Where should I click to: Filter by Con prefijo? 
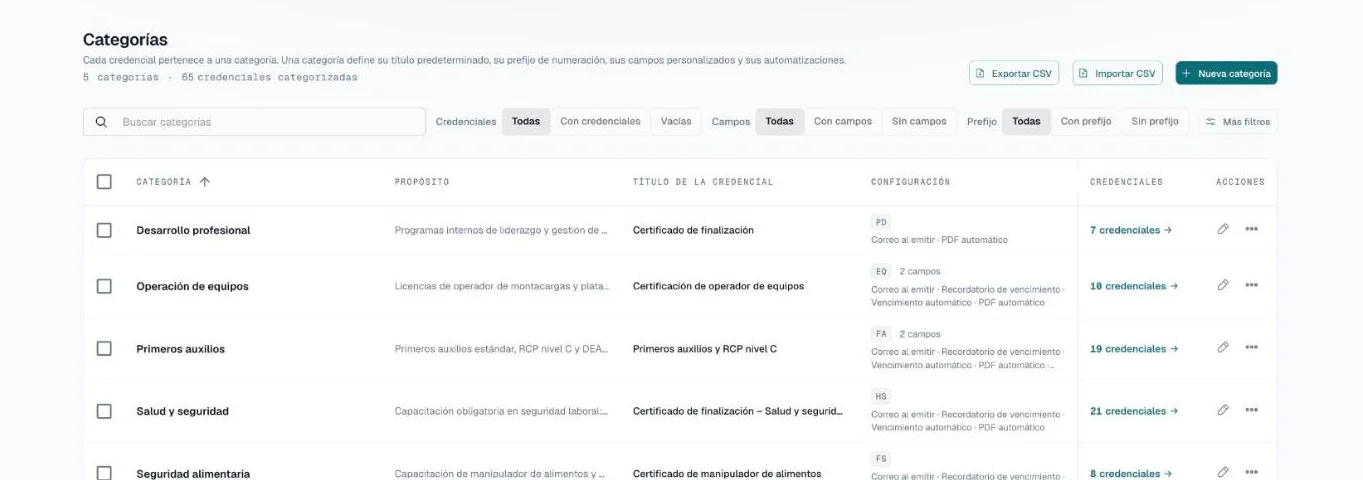[x=1086, y=122]
